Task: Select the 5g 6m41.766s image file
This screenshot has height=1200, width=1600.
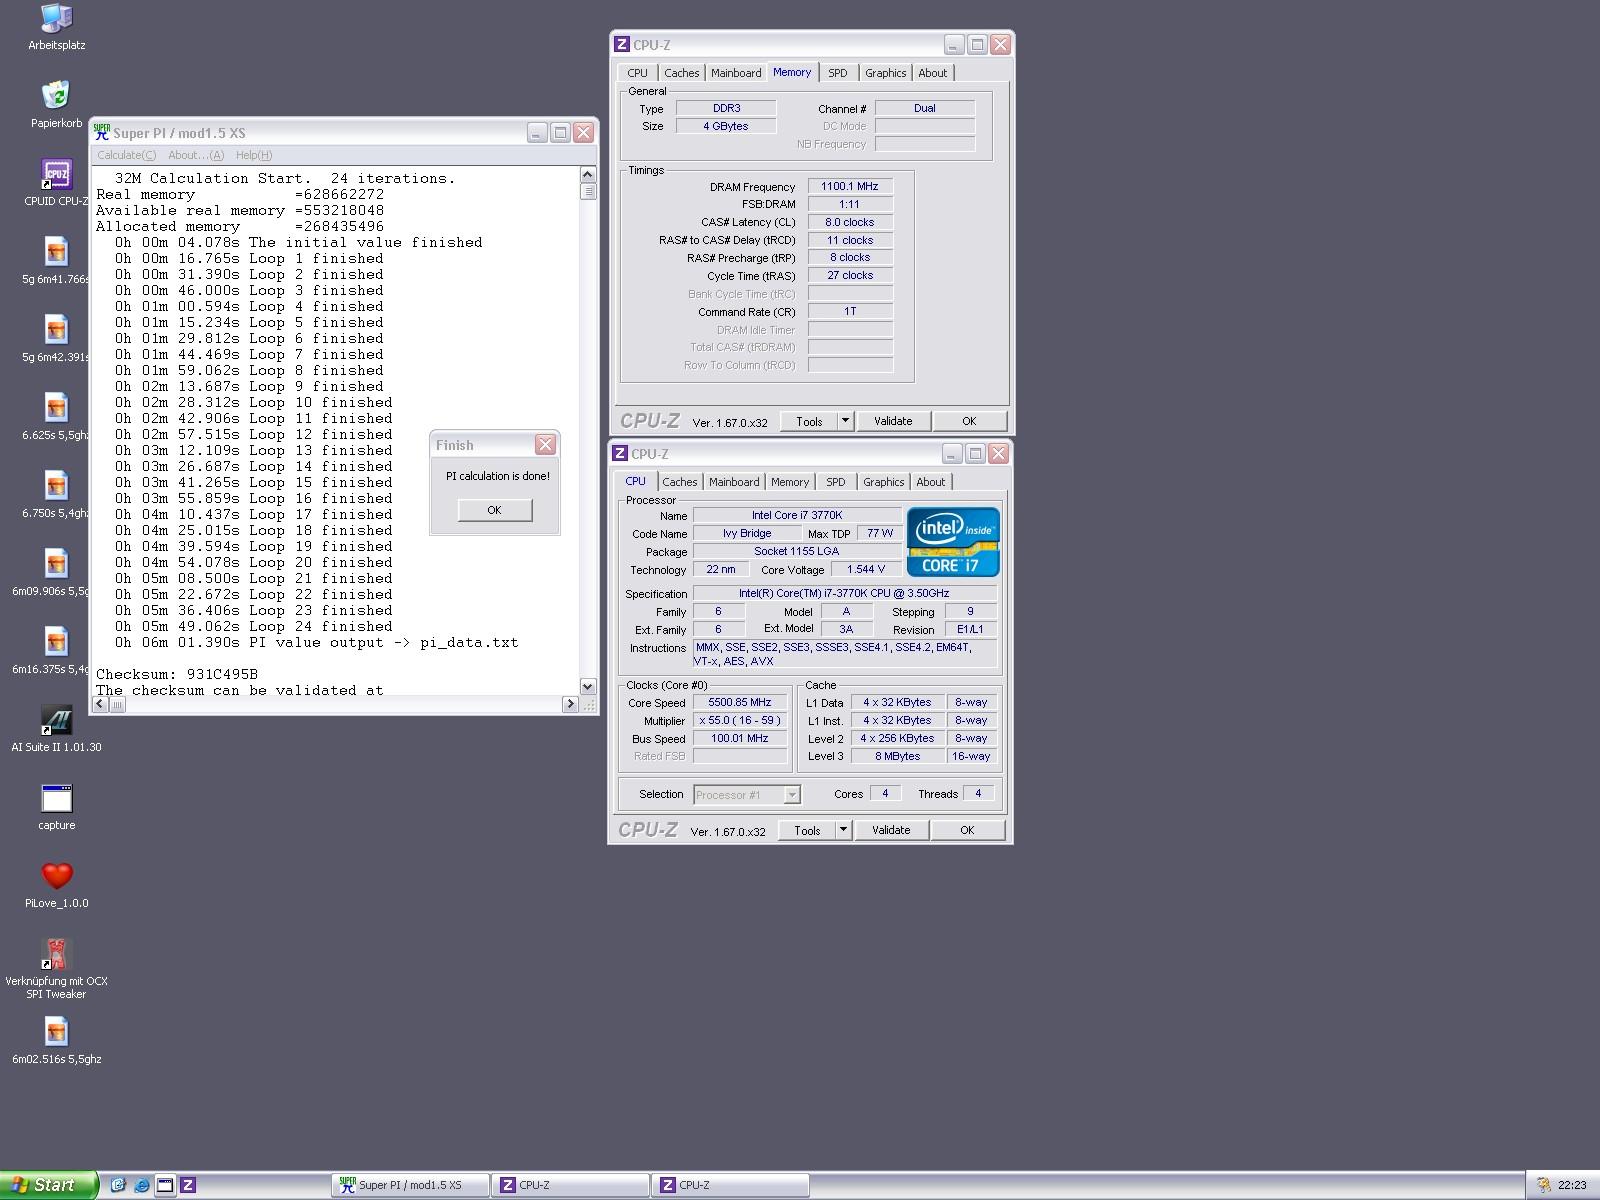Action: [x=56, y=252]
